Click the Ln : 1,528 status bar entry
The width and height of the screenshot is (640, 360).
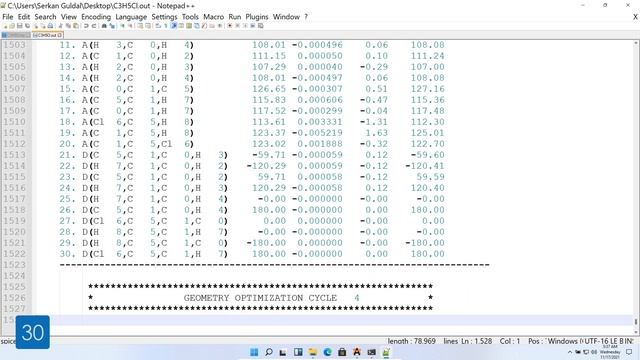[x=477, y=341]
